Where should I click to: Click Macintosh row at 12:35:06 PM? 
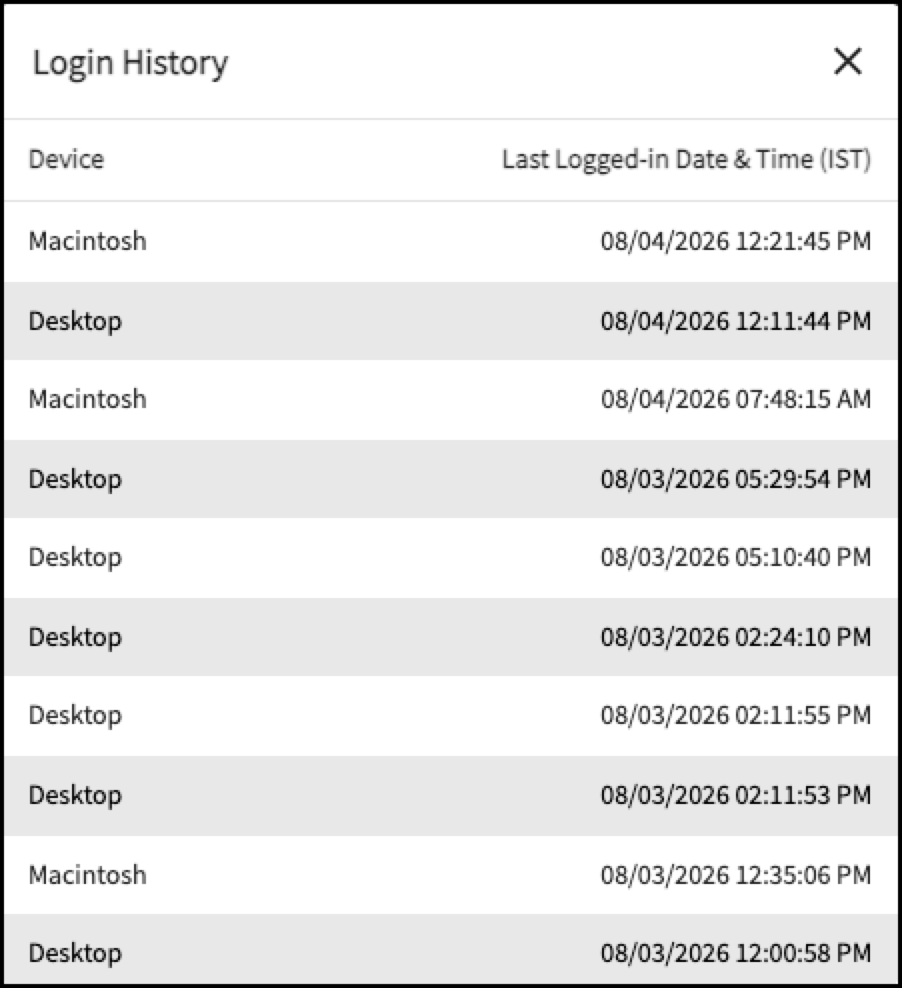pyautogui.click(x=451, y=875)
